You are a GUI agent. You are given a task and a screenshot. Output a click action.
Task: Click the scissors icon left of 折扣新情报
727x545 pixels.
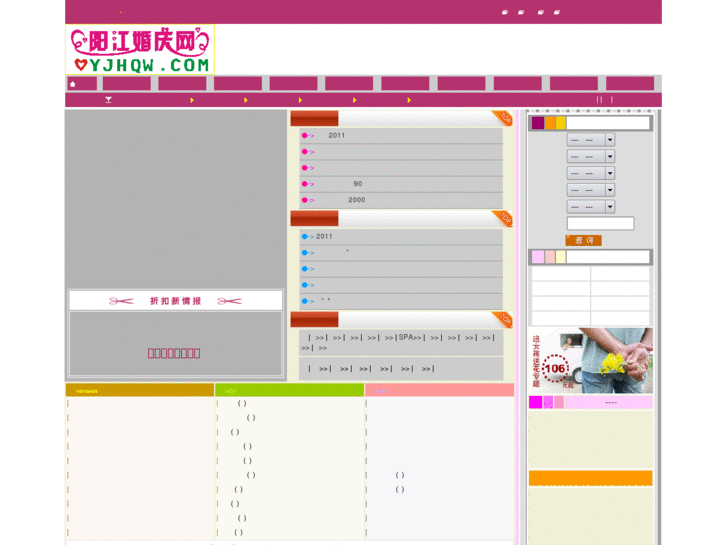click(121, 301)
